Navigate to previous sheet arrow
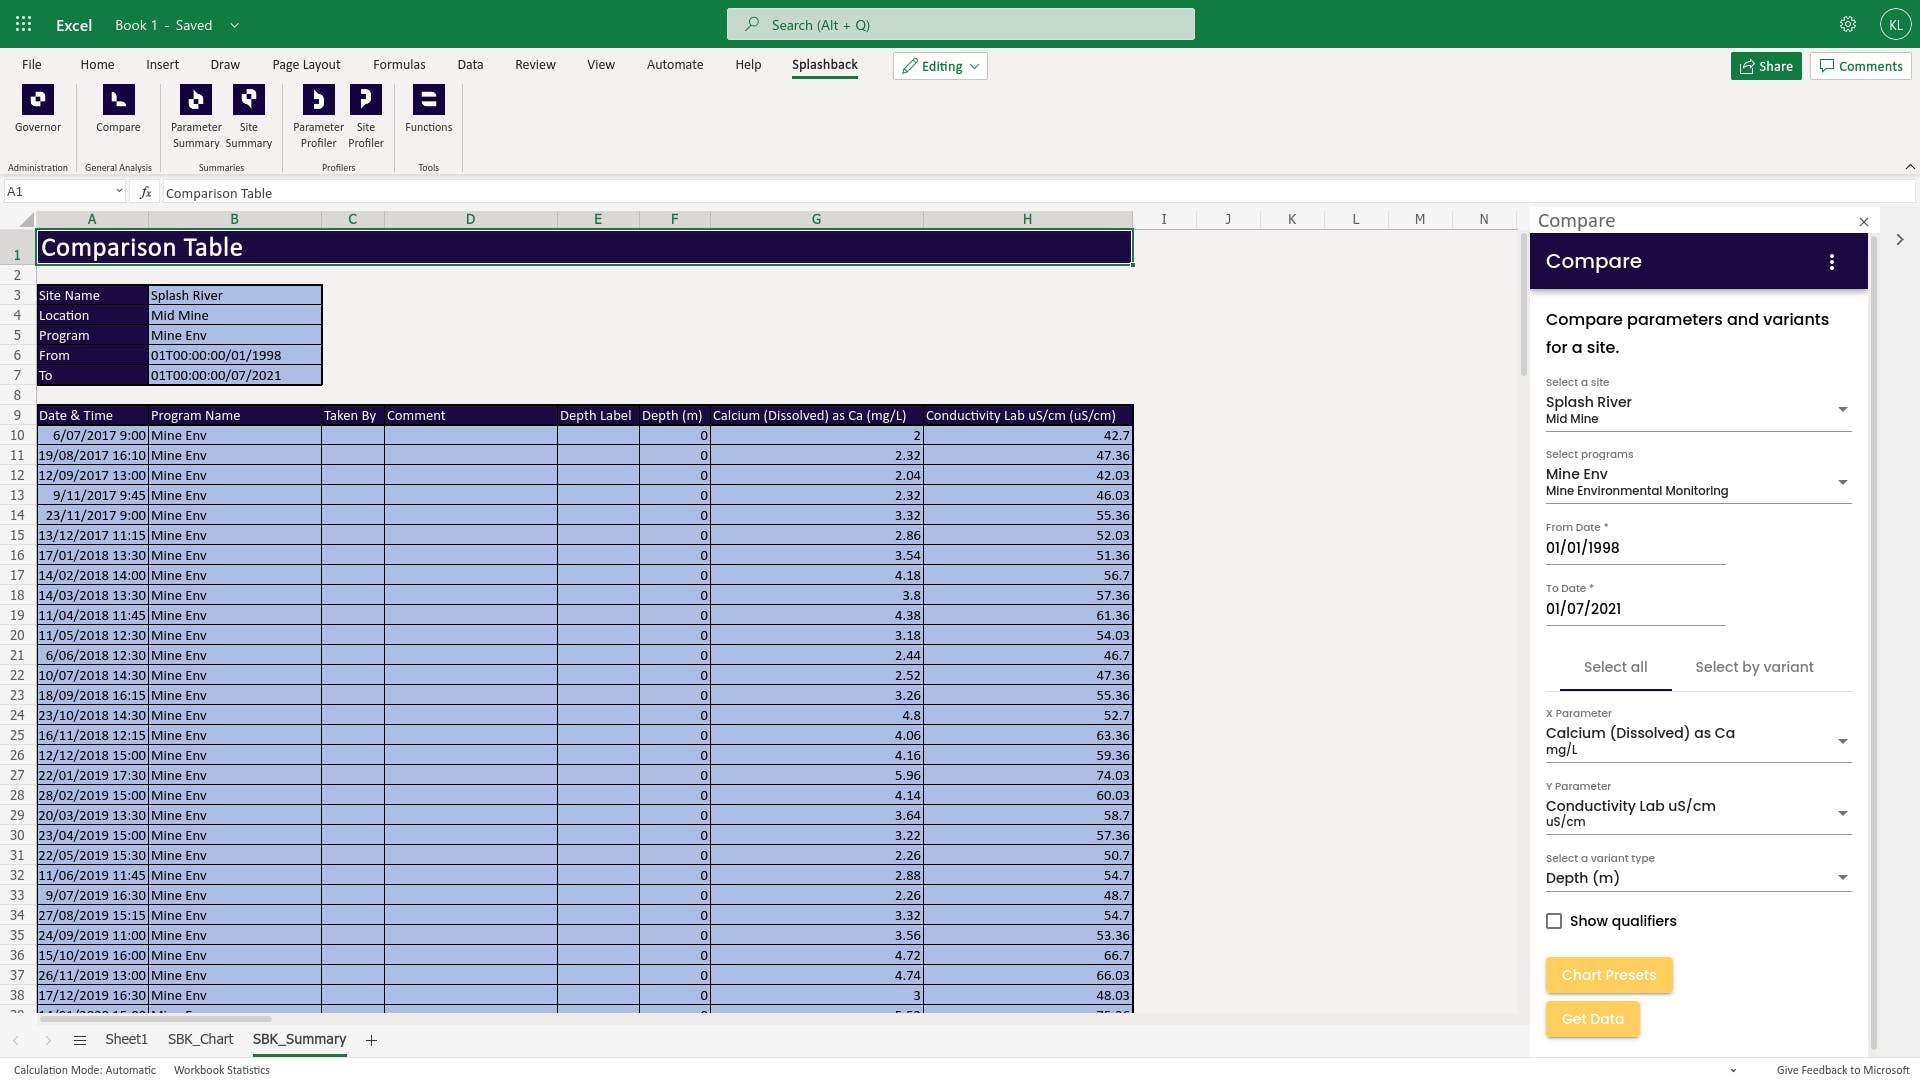The width and height of the screenshot is (1920, 1080). [16, 1040]
